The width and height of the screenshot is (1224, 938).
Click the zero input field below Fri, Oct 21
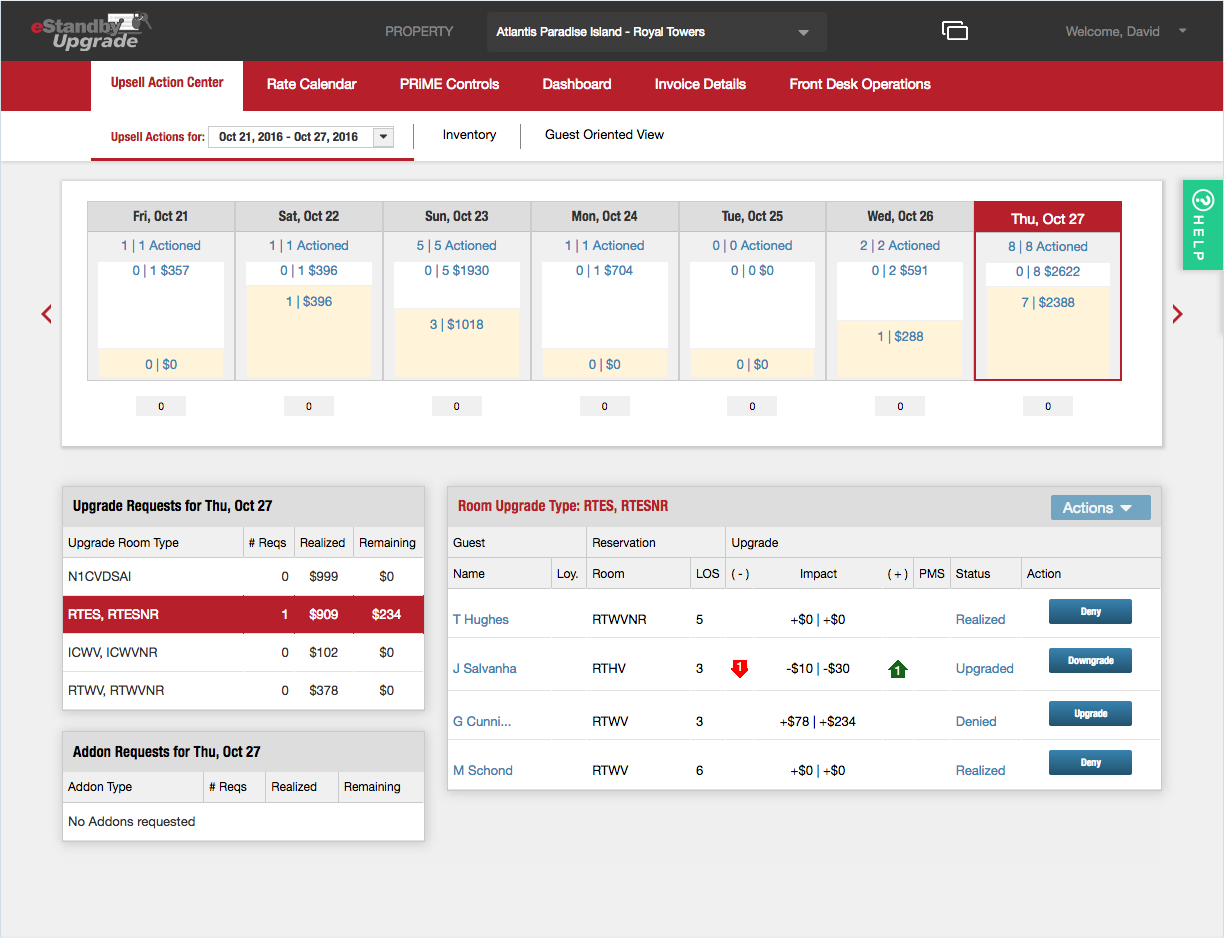(160, 406)
